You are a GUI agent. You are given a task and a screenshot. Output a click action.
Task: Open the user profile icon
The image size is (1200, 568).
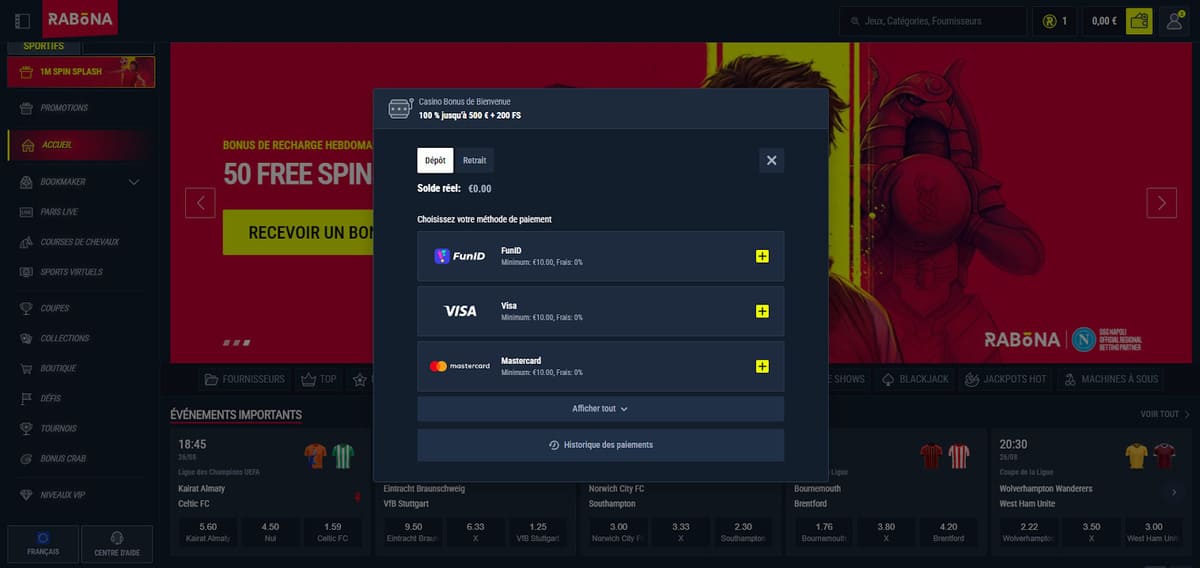1175,21
